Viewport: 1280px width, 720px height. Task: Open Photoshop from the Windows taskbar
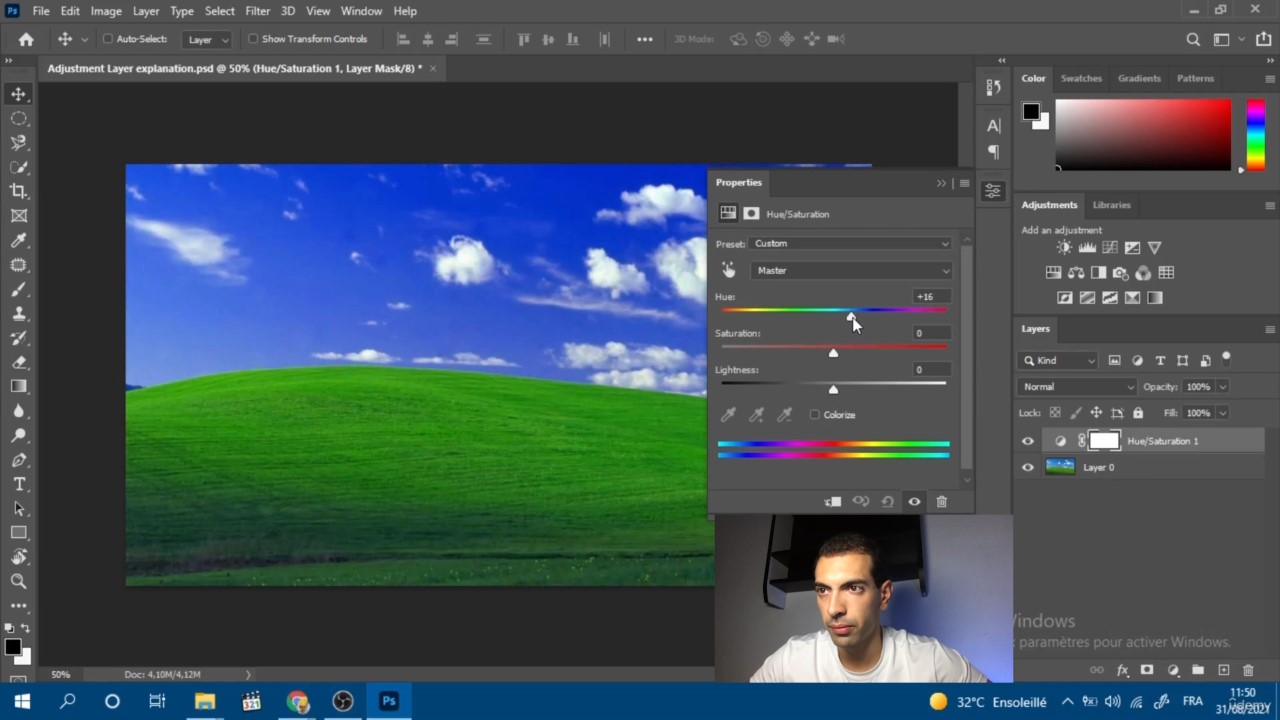pyautogui.click(x=389, y=701)
